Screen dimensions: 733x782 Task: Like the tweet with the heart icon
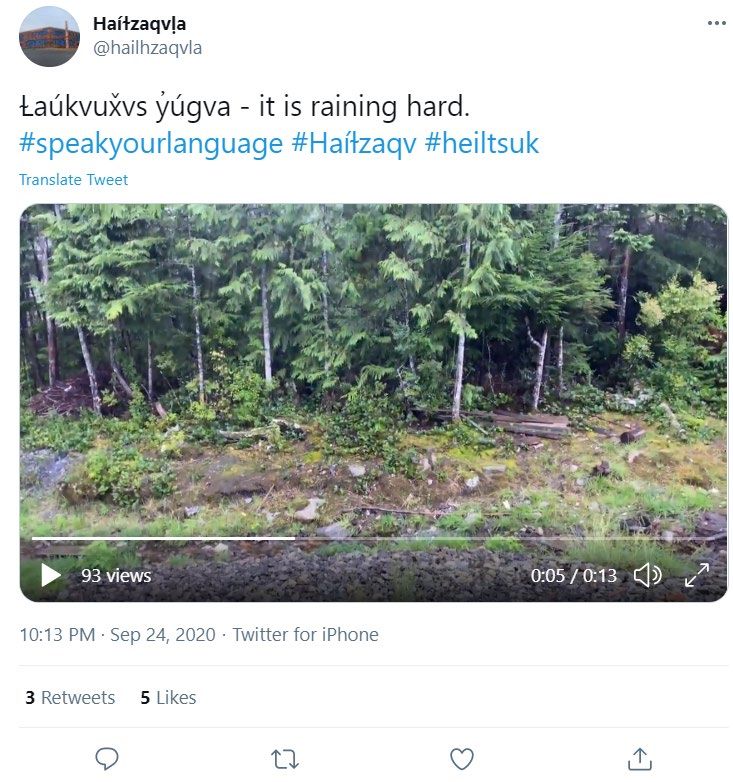tap(462, 759)
